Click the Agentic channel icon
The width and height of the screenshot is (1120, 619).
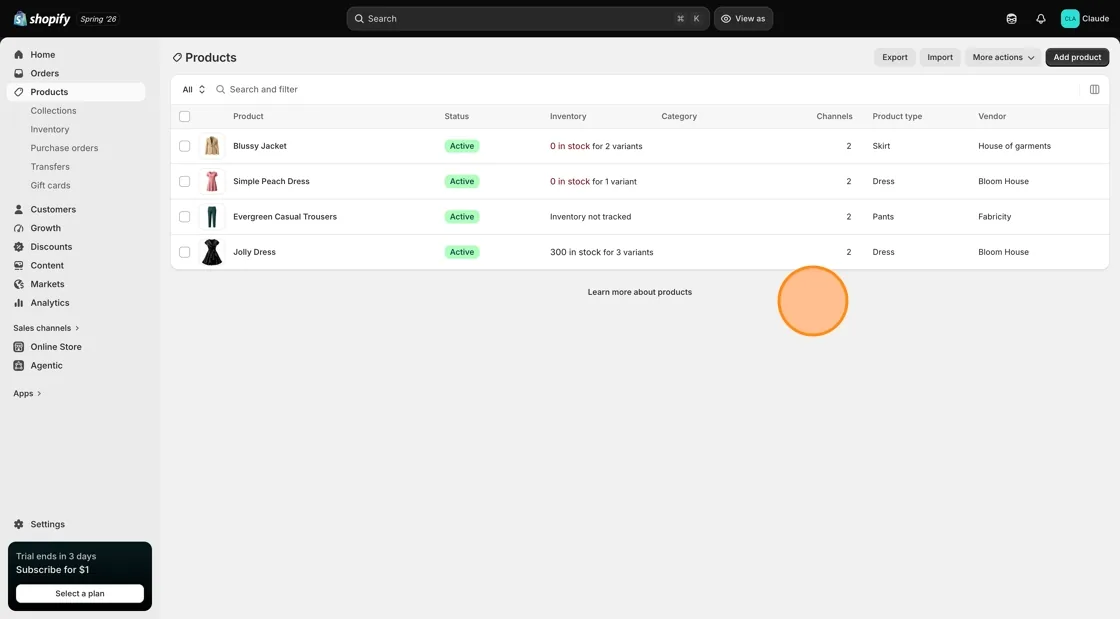[19, 365]
